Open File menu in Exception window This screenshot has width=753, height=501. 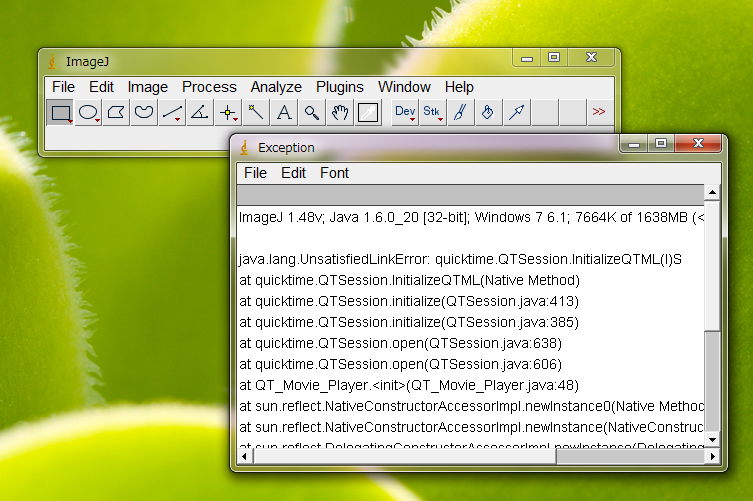tap(255, 173)
